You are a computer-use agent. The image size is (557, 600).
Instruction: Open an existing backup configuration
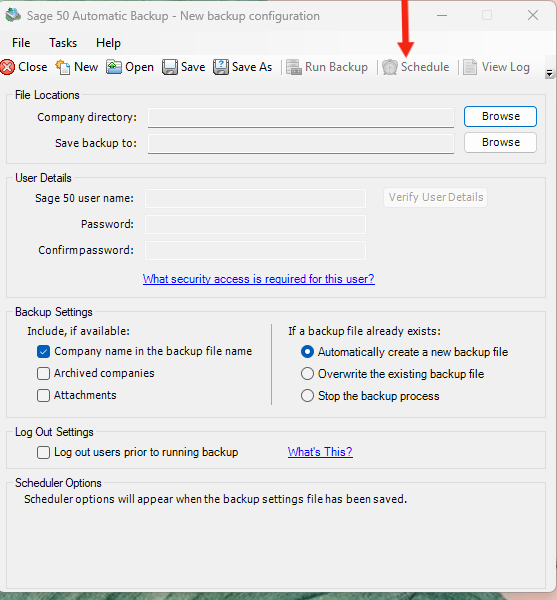click(x=130, y=67)
